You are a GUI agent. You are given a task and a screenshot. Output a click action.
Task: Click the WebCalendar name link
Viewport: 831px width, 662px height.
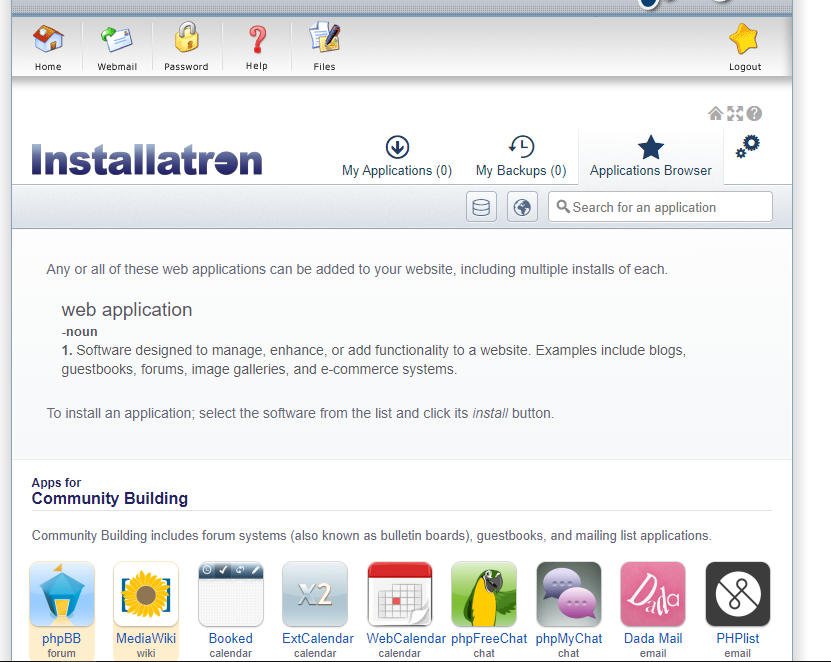pos(406,638)
